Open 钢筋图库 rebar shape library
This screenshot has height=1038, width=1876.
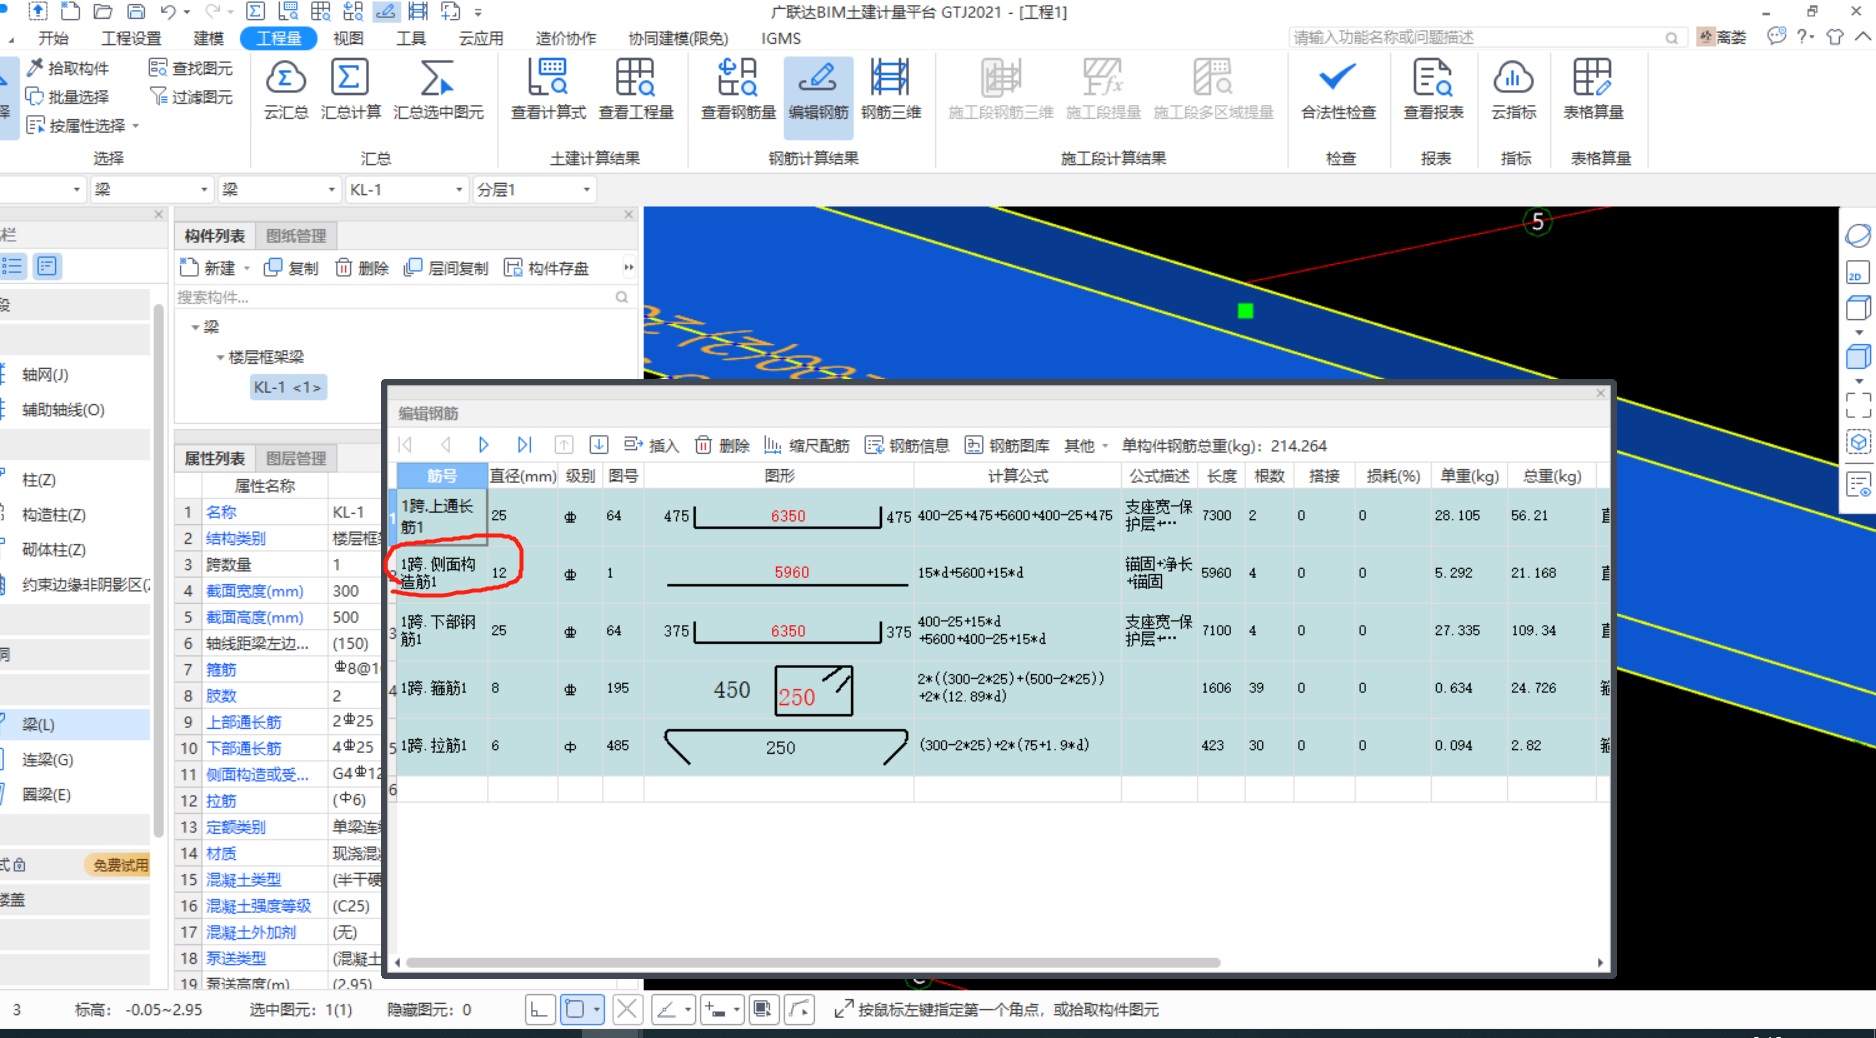click(1007, 445)
